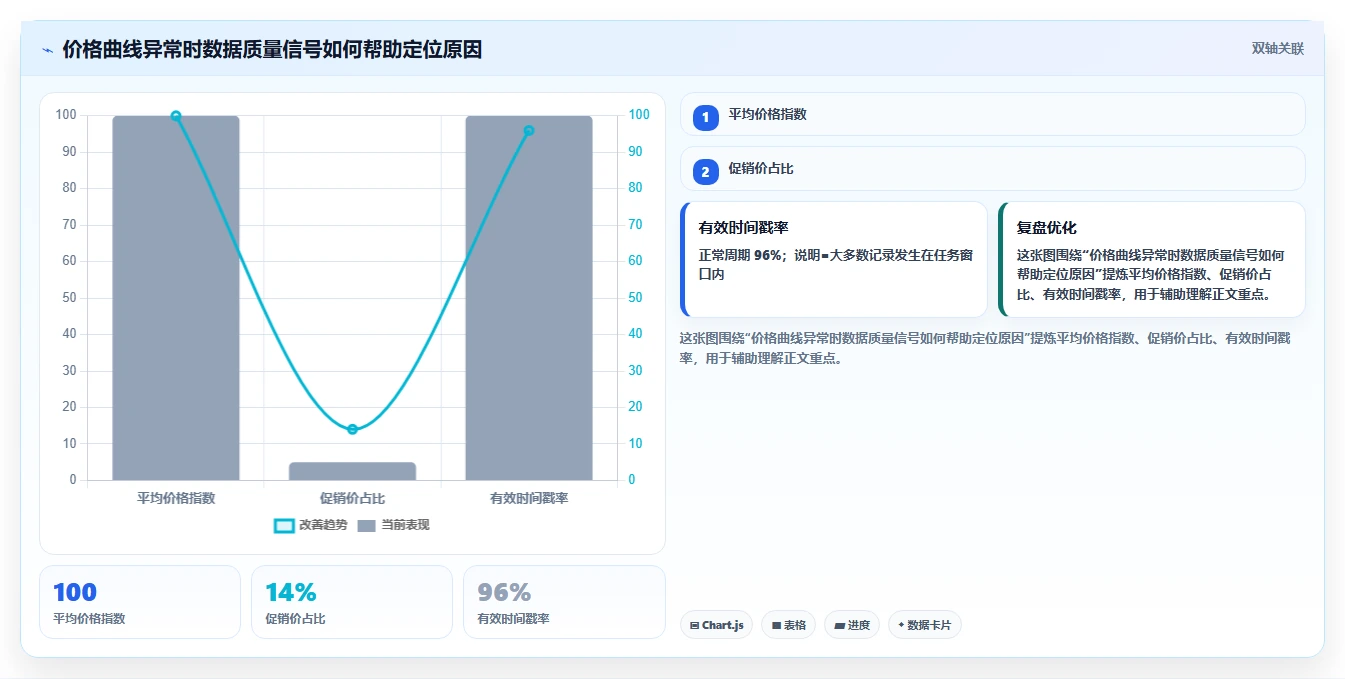Click the 正常周期 96% description text
Screen dimensions: 1345x679
tap(836, 264)
